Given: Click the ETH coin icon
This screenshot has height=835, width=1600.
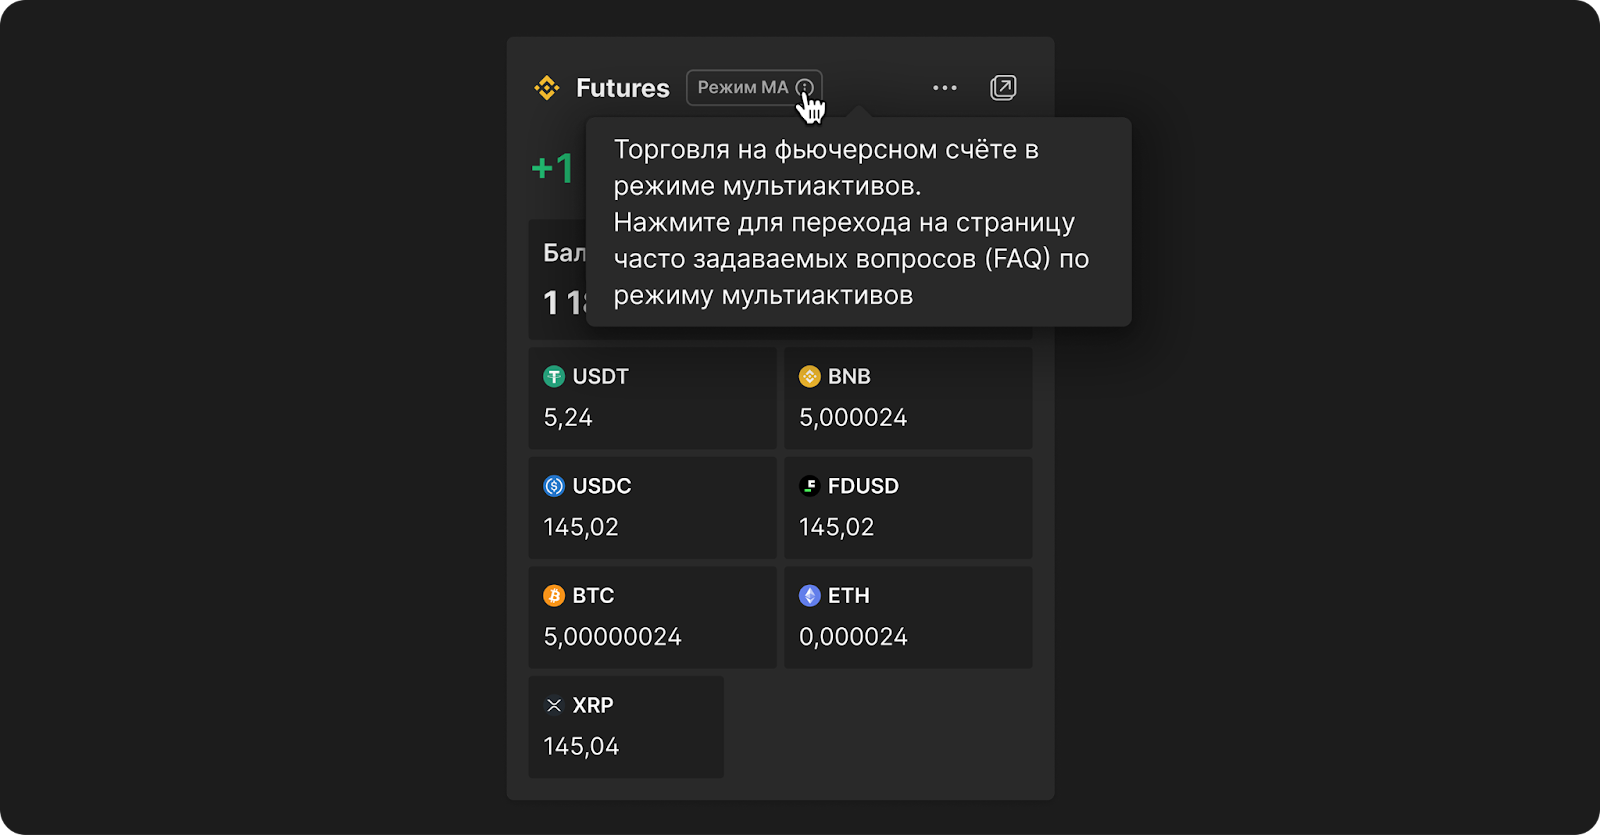Looking at the screenshot, I should click(x=810, y=596).
